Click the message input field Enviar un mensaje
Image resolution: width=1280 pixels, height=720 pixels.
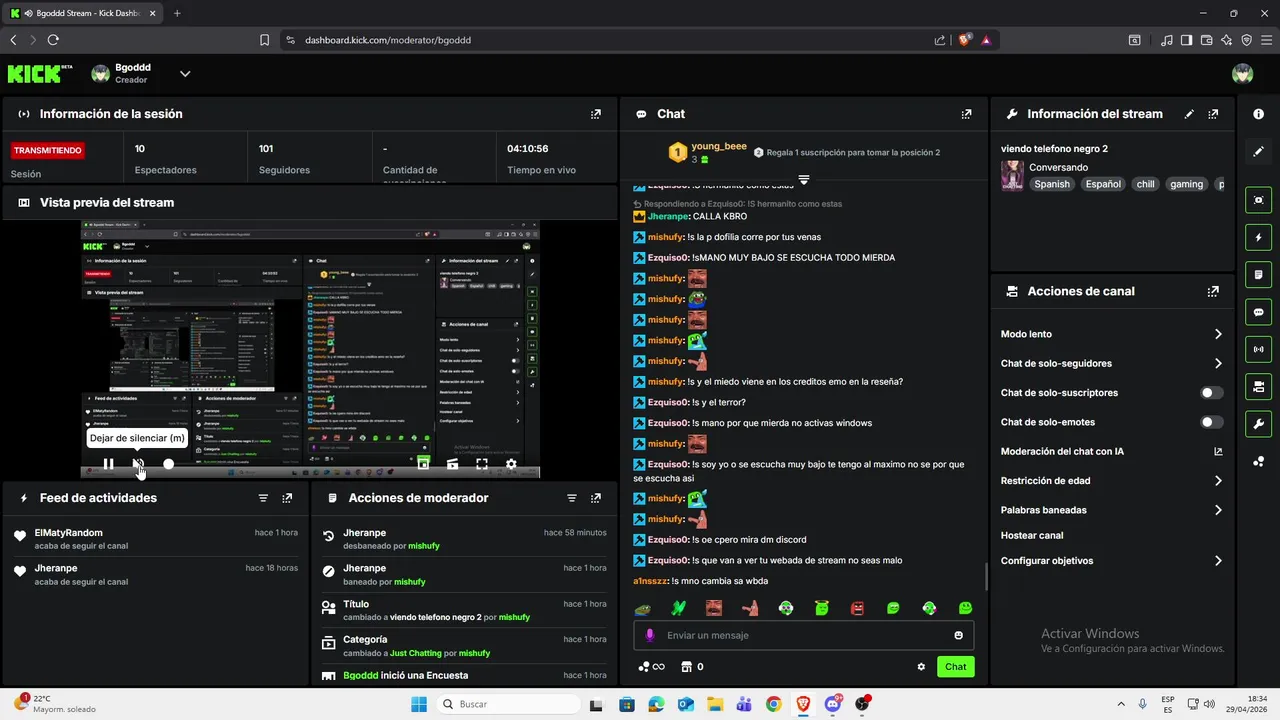click(803, 635)
